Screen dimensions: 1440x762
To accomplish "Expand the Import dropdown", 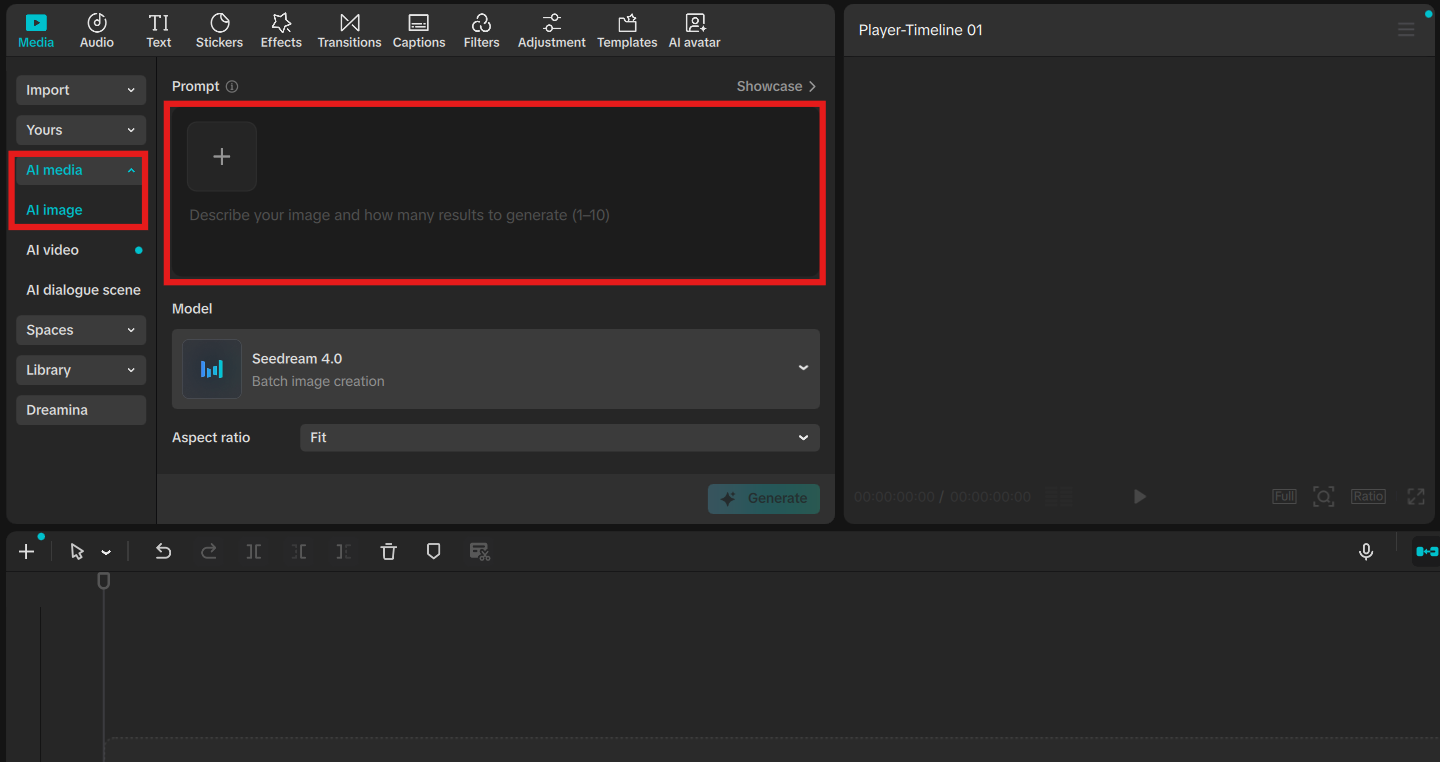I will pyautogui.click(x=81, y=90).
